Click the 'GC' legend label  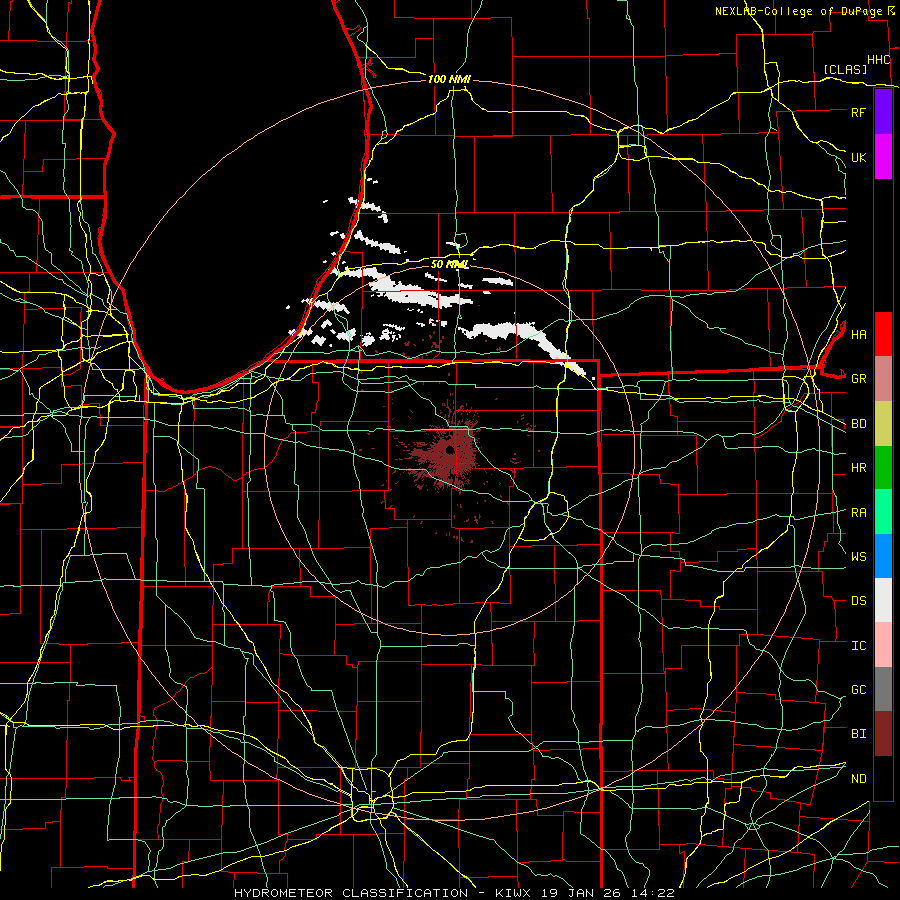(858, 690)
